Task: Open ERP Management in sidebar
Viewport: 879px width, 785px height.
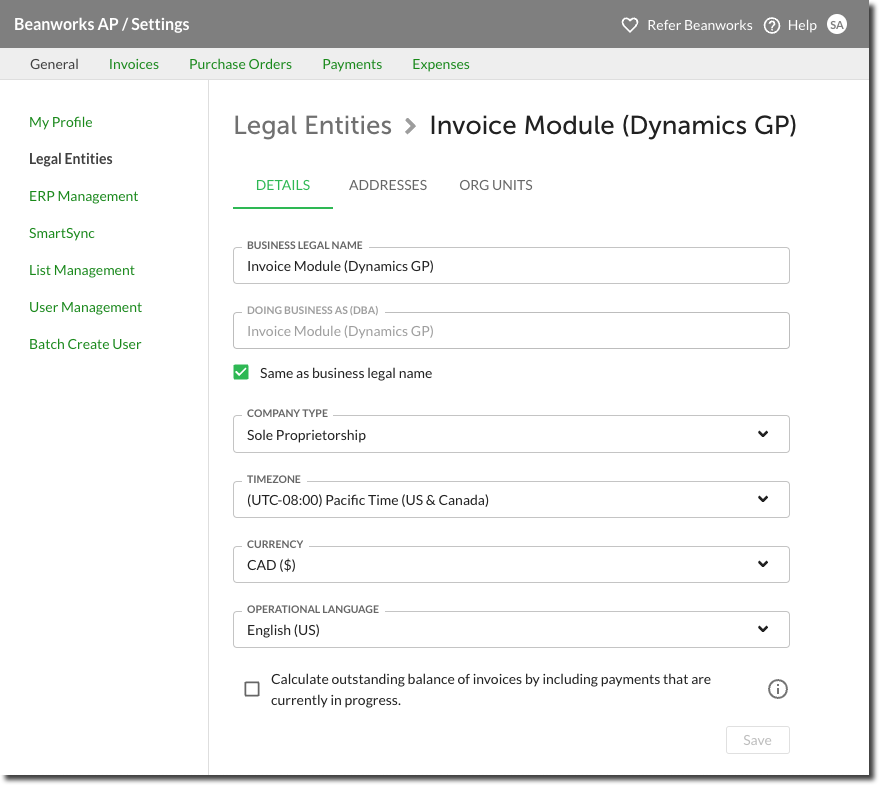Action: pos(84,196)
